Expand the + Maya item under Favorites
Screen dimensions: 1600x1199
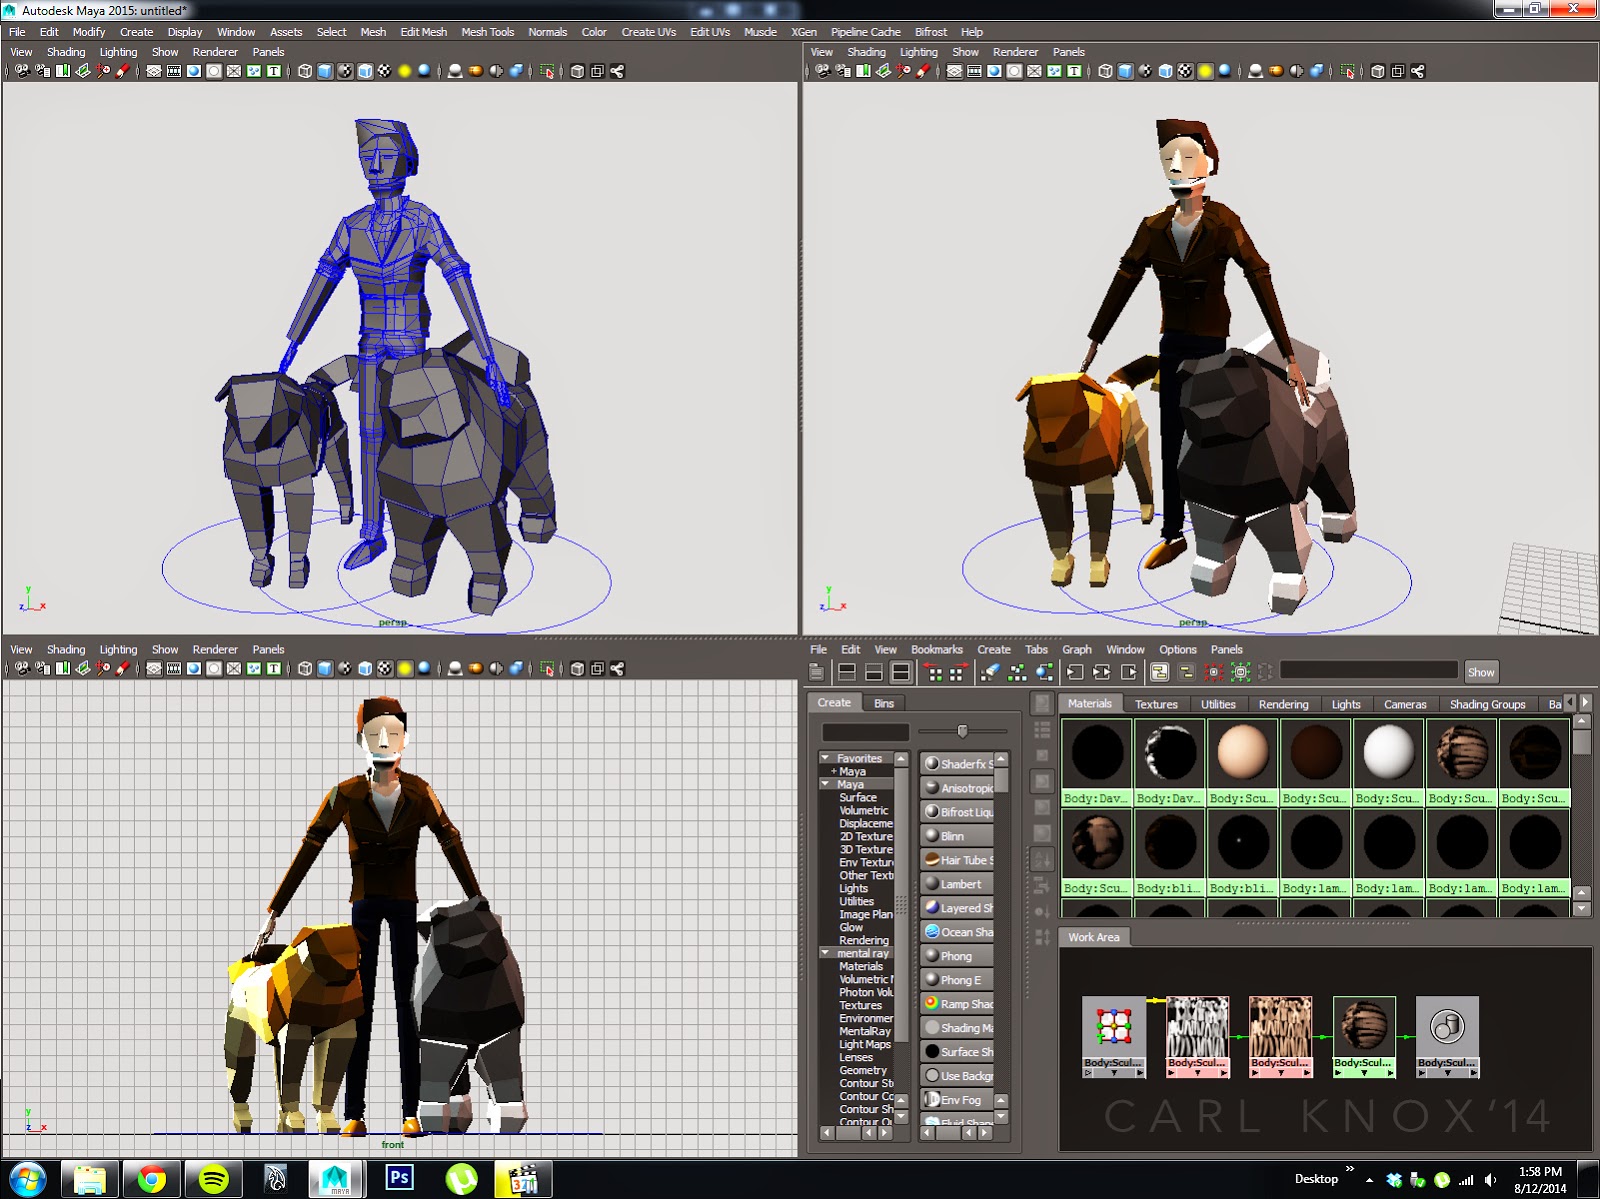tap(833, 771)
